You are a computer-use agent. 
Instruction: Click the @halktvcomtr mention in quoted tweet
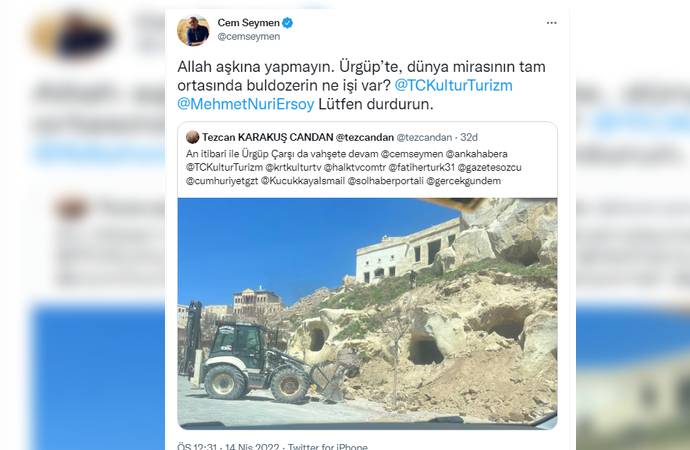point(355,167)
